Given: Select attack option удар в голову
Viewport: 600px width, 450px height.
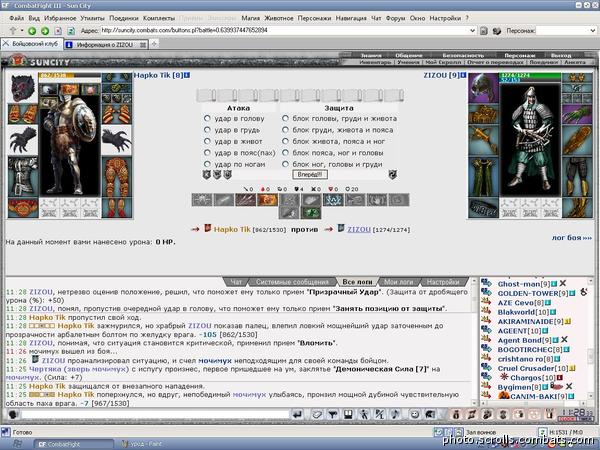Looking at the screenshot, I should click(x=207, y=118).
